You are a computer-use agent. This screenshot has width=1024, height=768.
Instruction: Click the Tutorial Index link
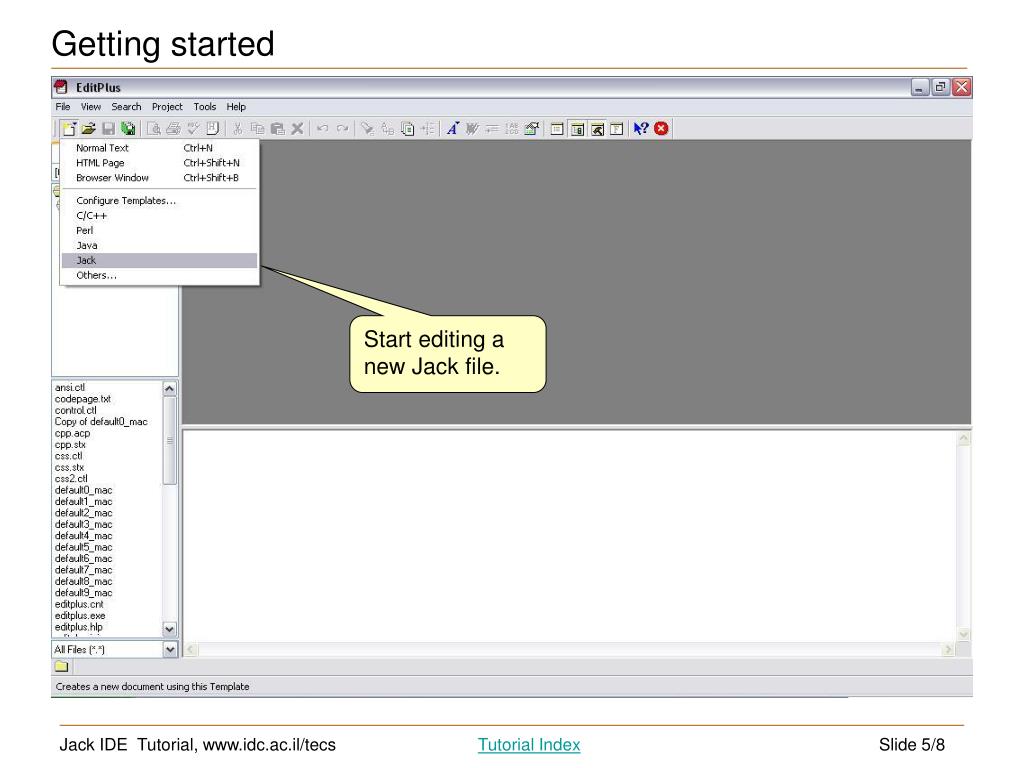coord(529,744)
